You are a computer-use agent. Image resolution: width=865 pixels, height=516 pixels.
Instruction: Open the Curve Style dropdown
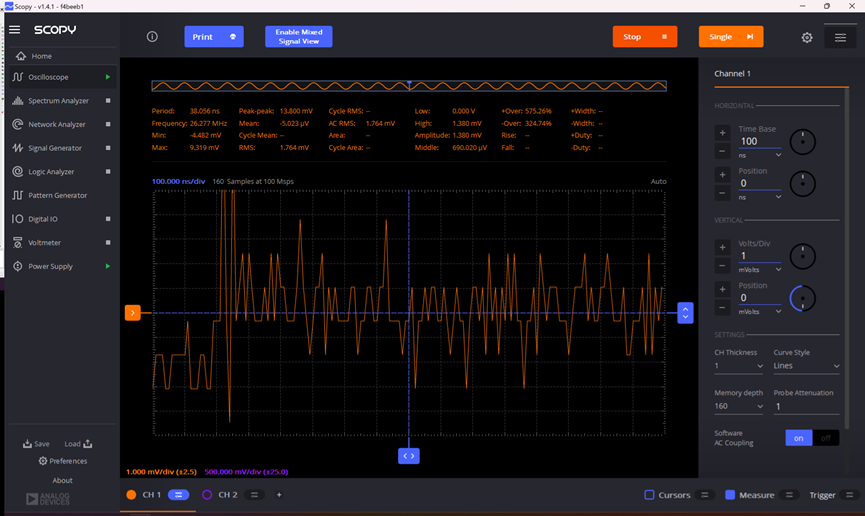[x=806, y=366]
